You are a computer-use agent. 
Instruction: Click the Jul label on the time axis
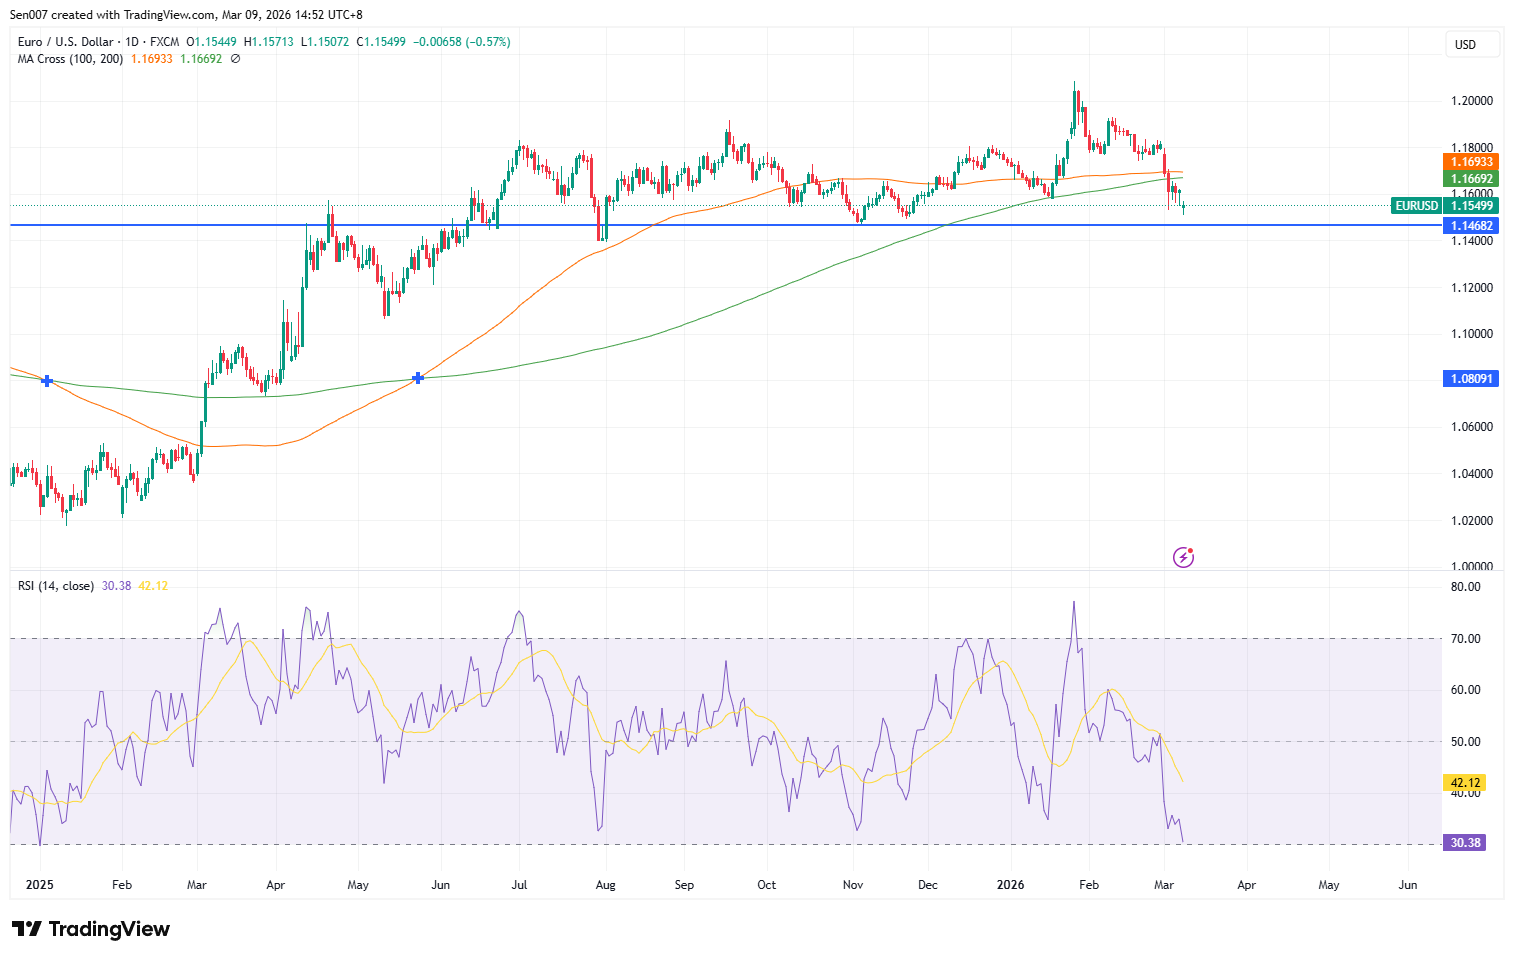pyautogui.click(x=519, y=885)
